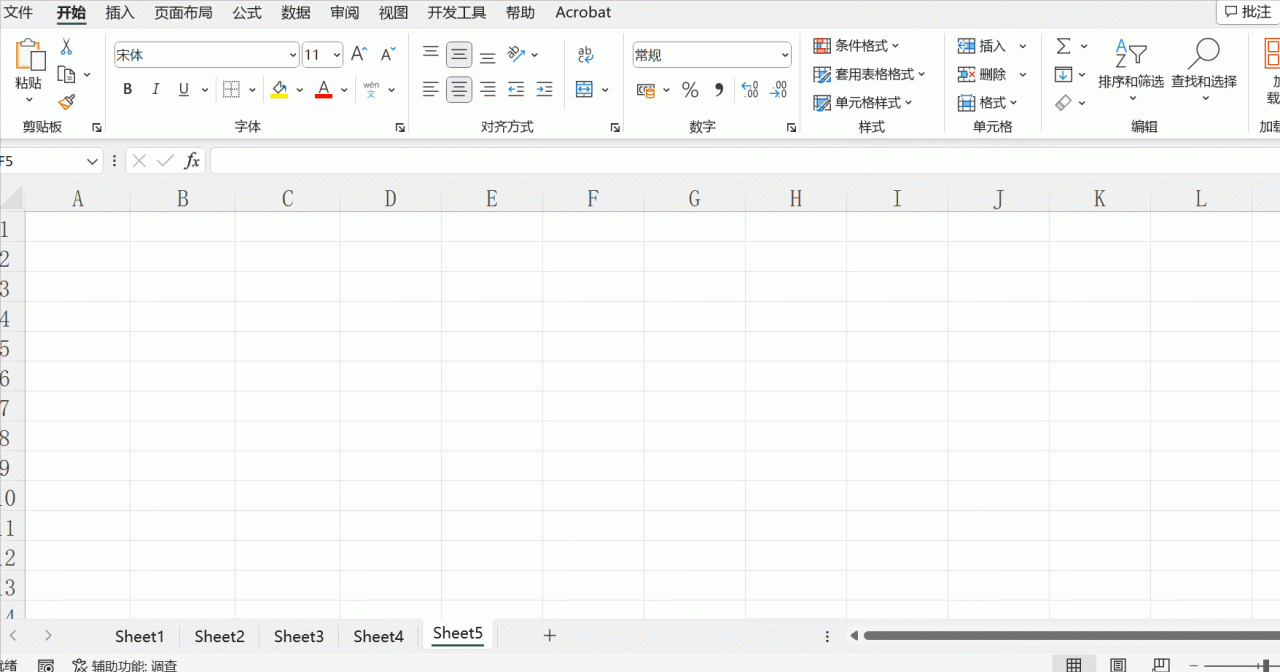Viewport: 1280px width, 672px height.
Task: Open 单元格样式 cell styles menu
Action: pyautogui.click(x=863, y=102)
